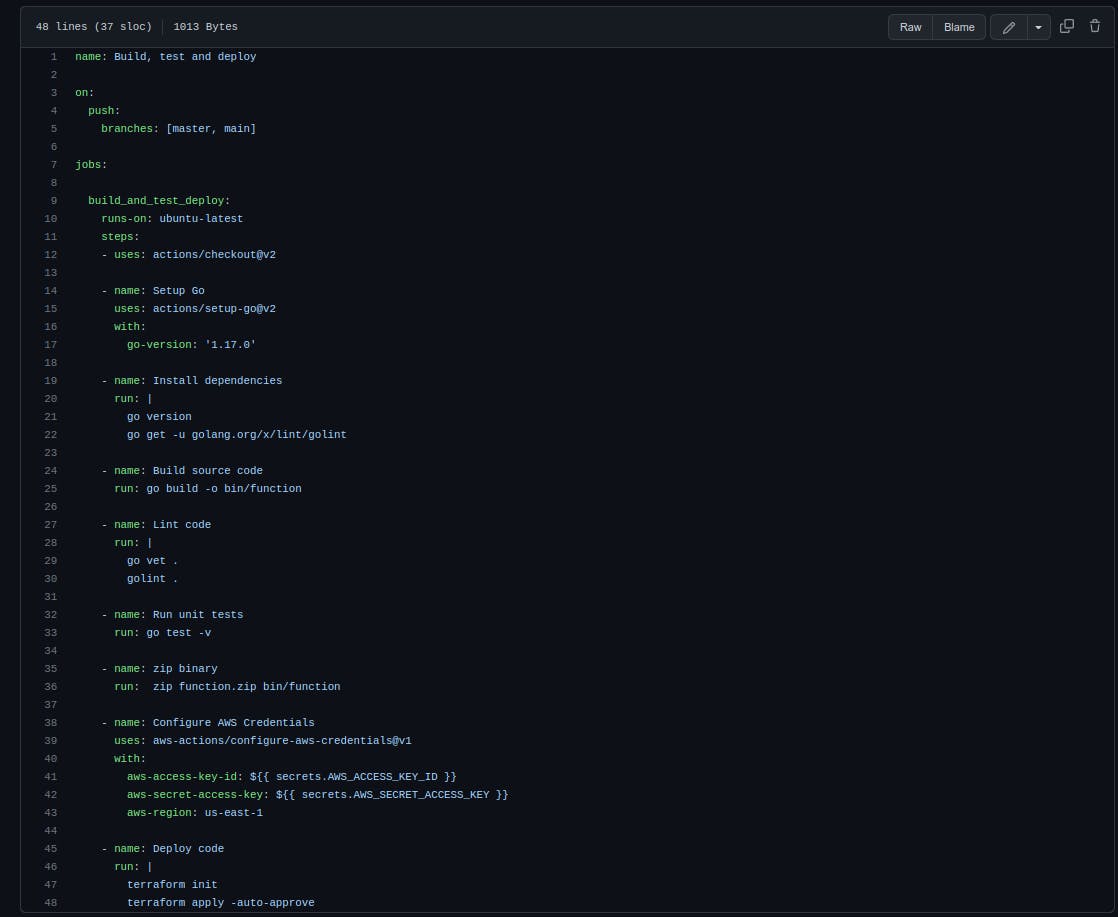Edit this file with the pencil icon
The width and height of the screenshot is (1118, 917).
pyautogui.click(x=1008, y=27)
